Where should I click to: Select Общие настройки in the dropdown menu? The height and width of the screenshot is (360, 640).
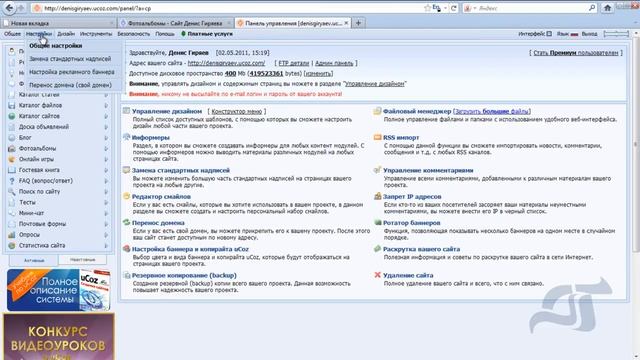pos(56,46)
